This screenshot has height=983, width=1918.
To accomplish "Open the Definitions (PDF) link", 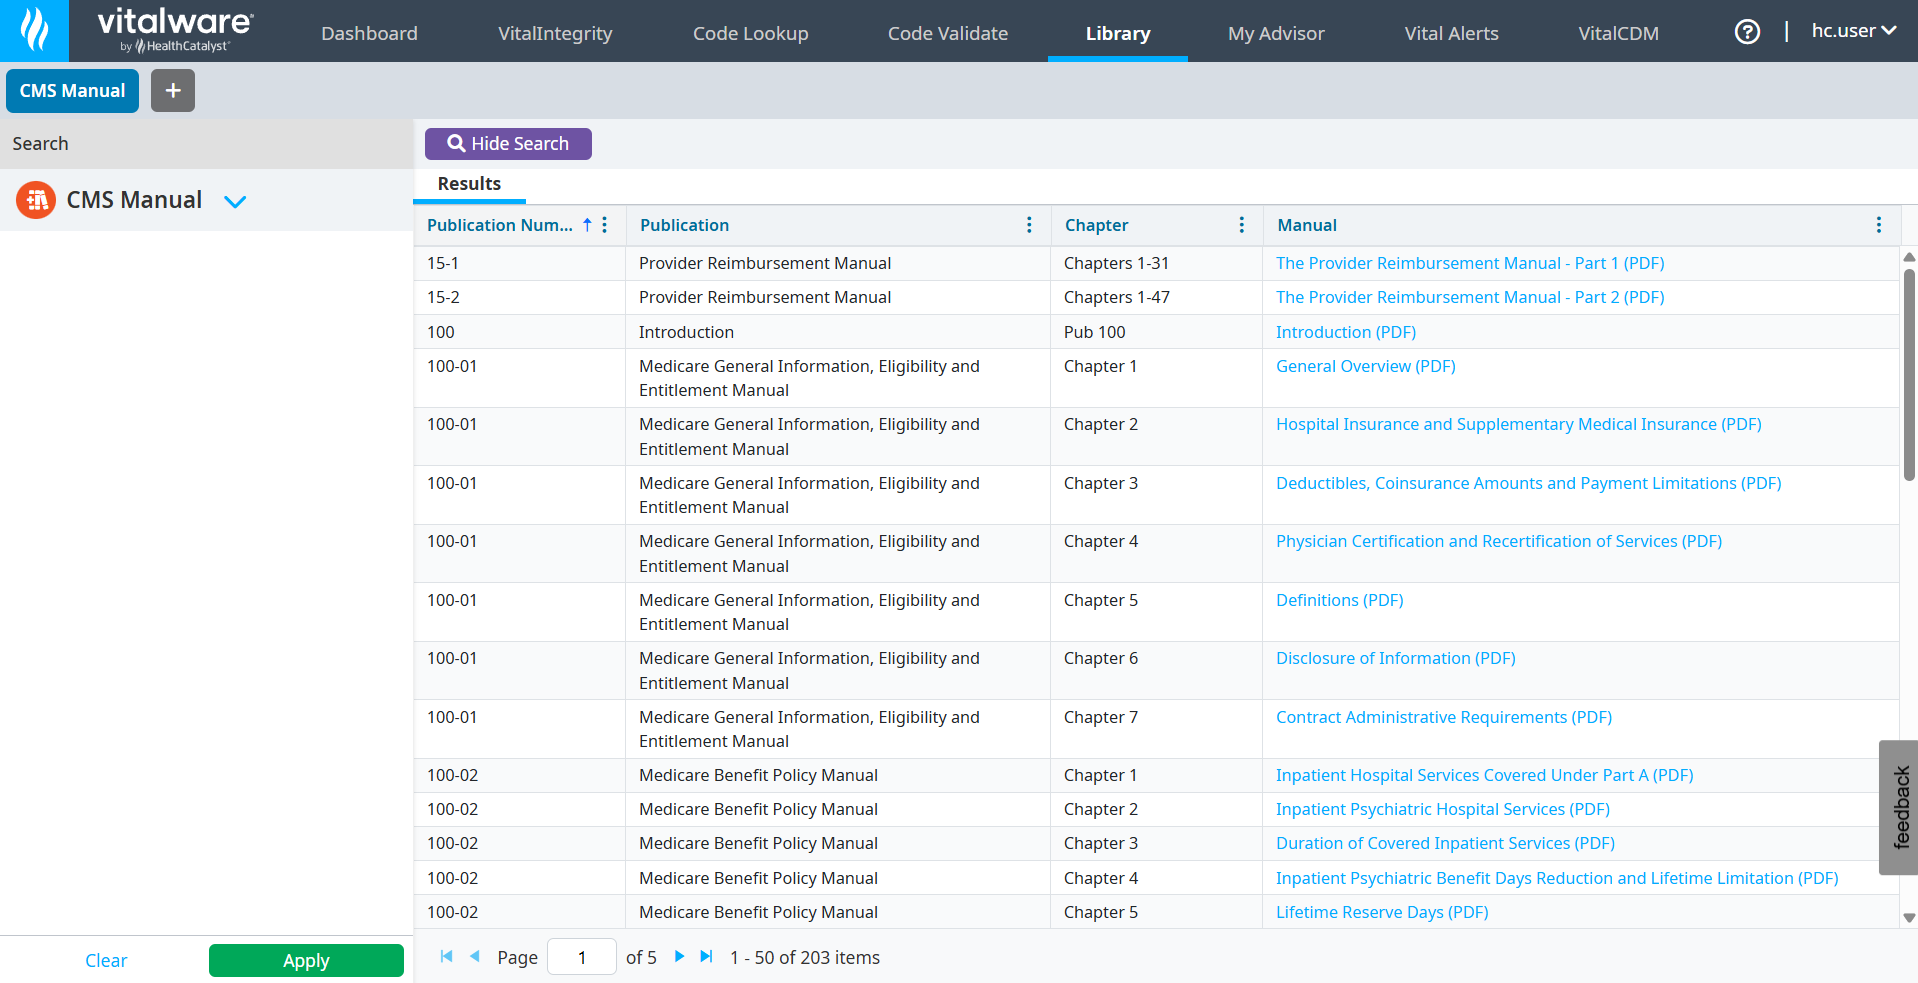I will pyautogui.click(x=1339, y=600).
